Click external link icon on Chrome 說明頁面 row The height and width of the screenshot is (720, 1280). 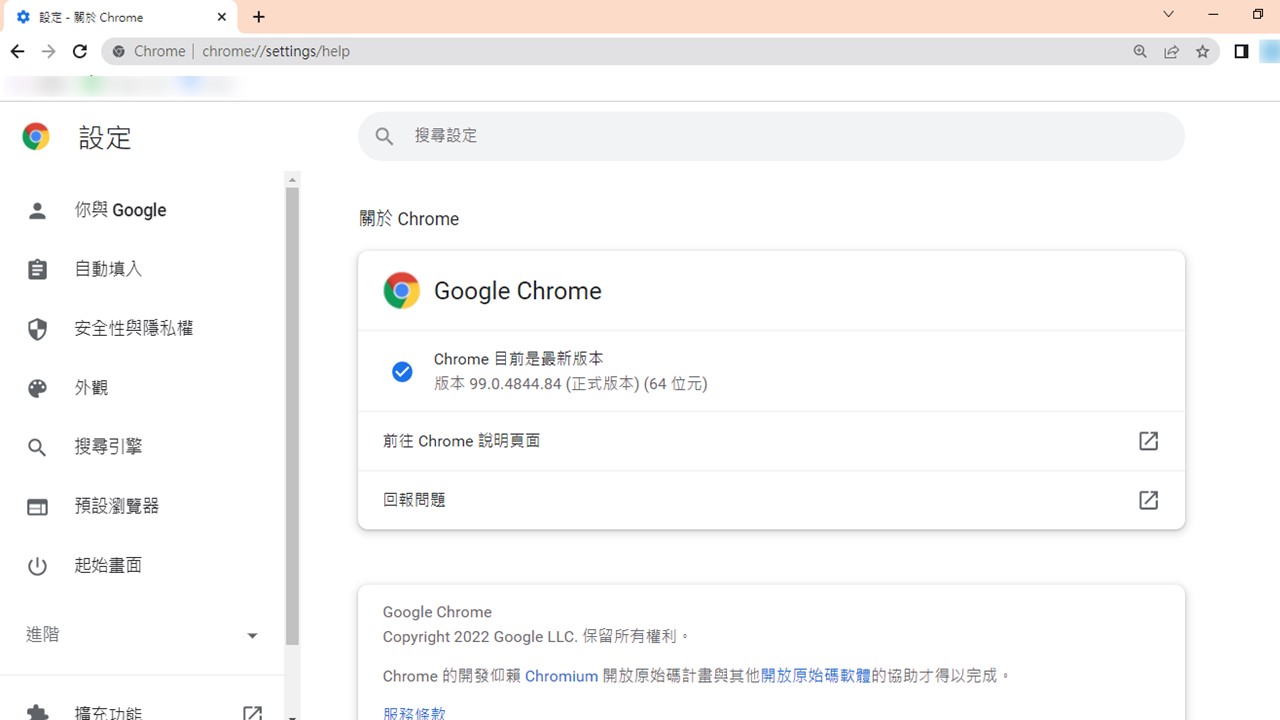pyautogui.click(x=1148, y=441)
